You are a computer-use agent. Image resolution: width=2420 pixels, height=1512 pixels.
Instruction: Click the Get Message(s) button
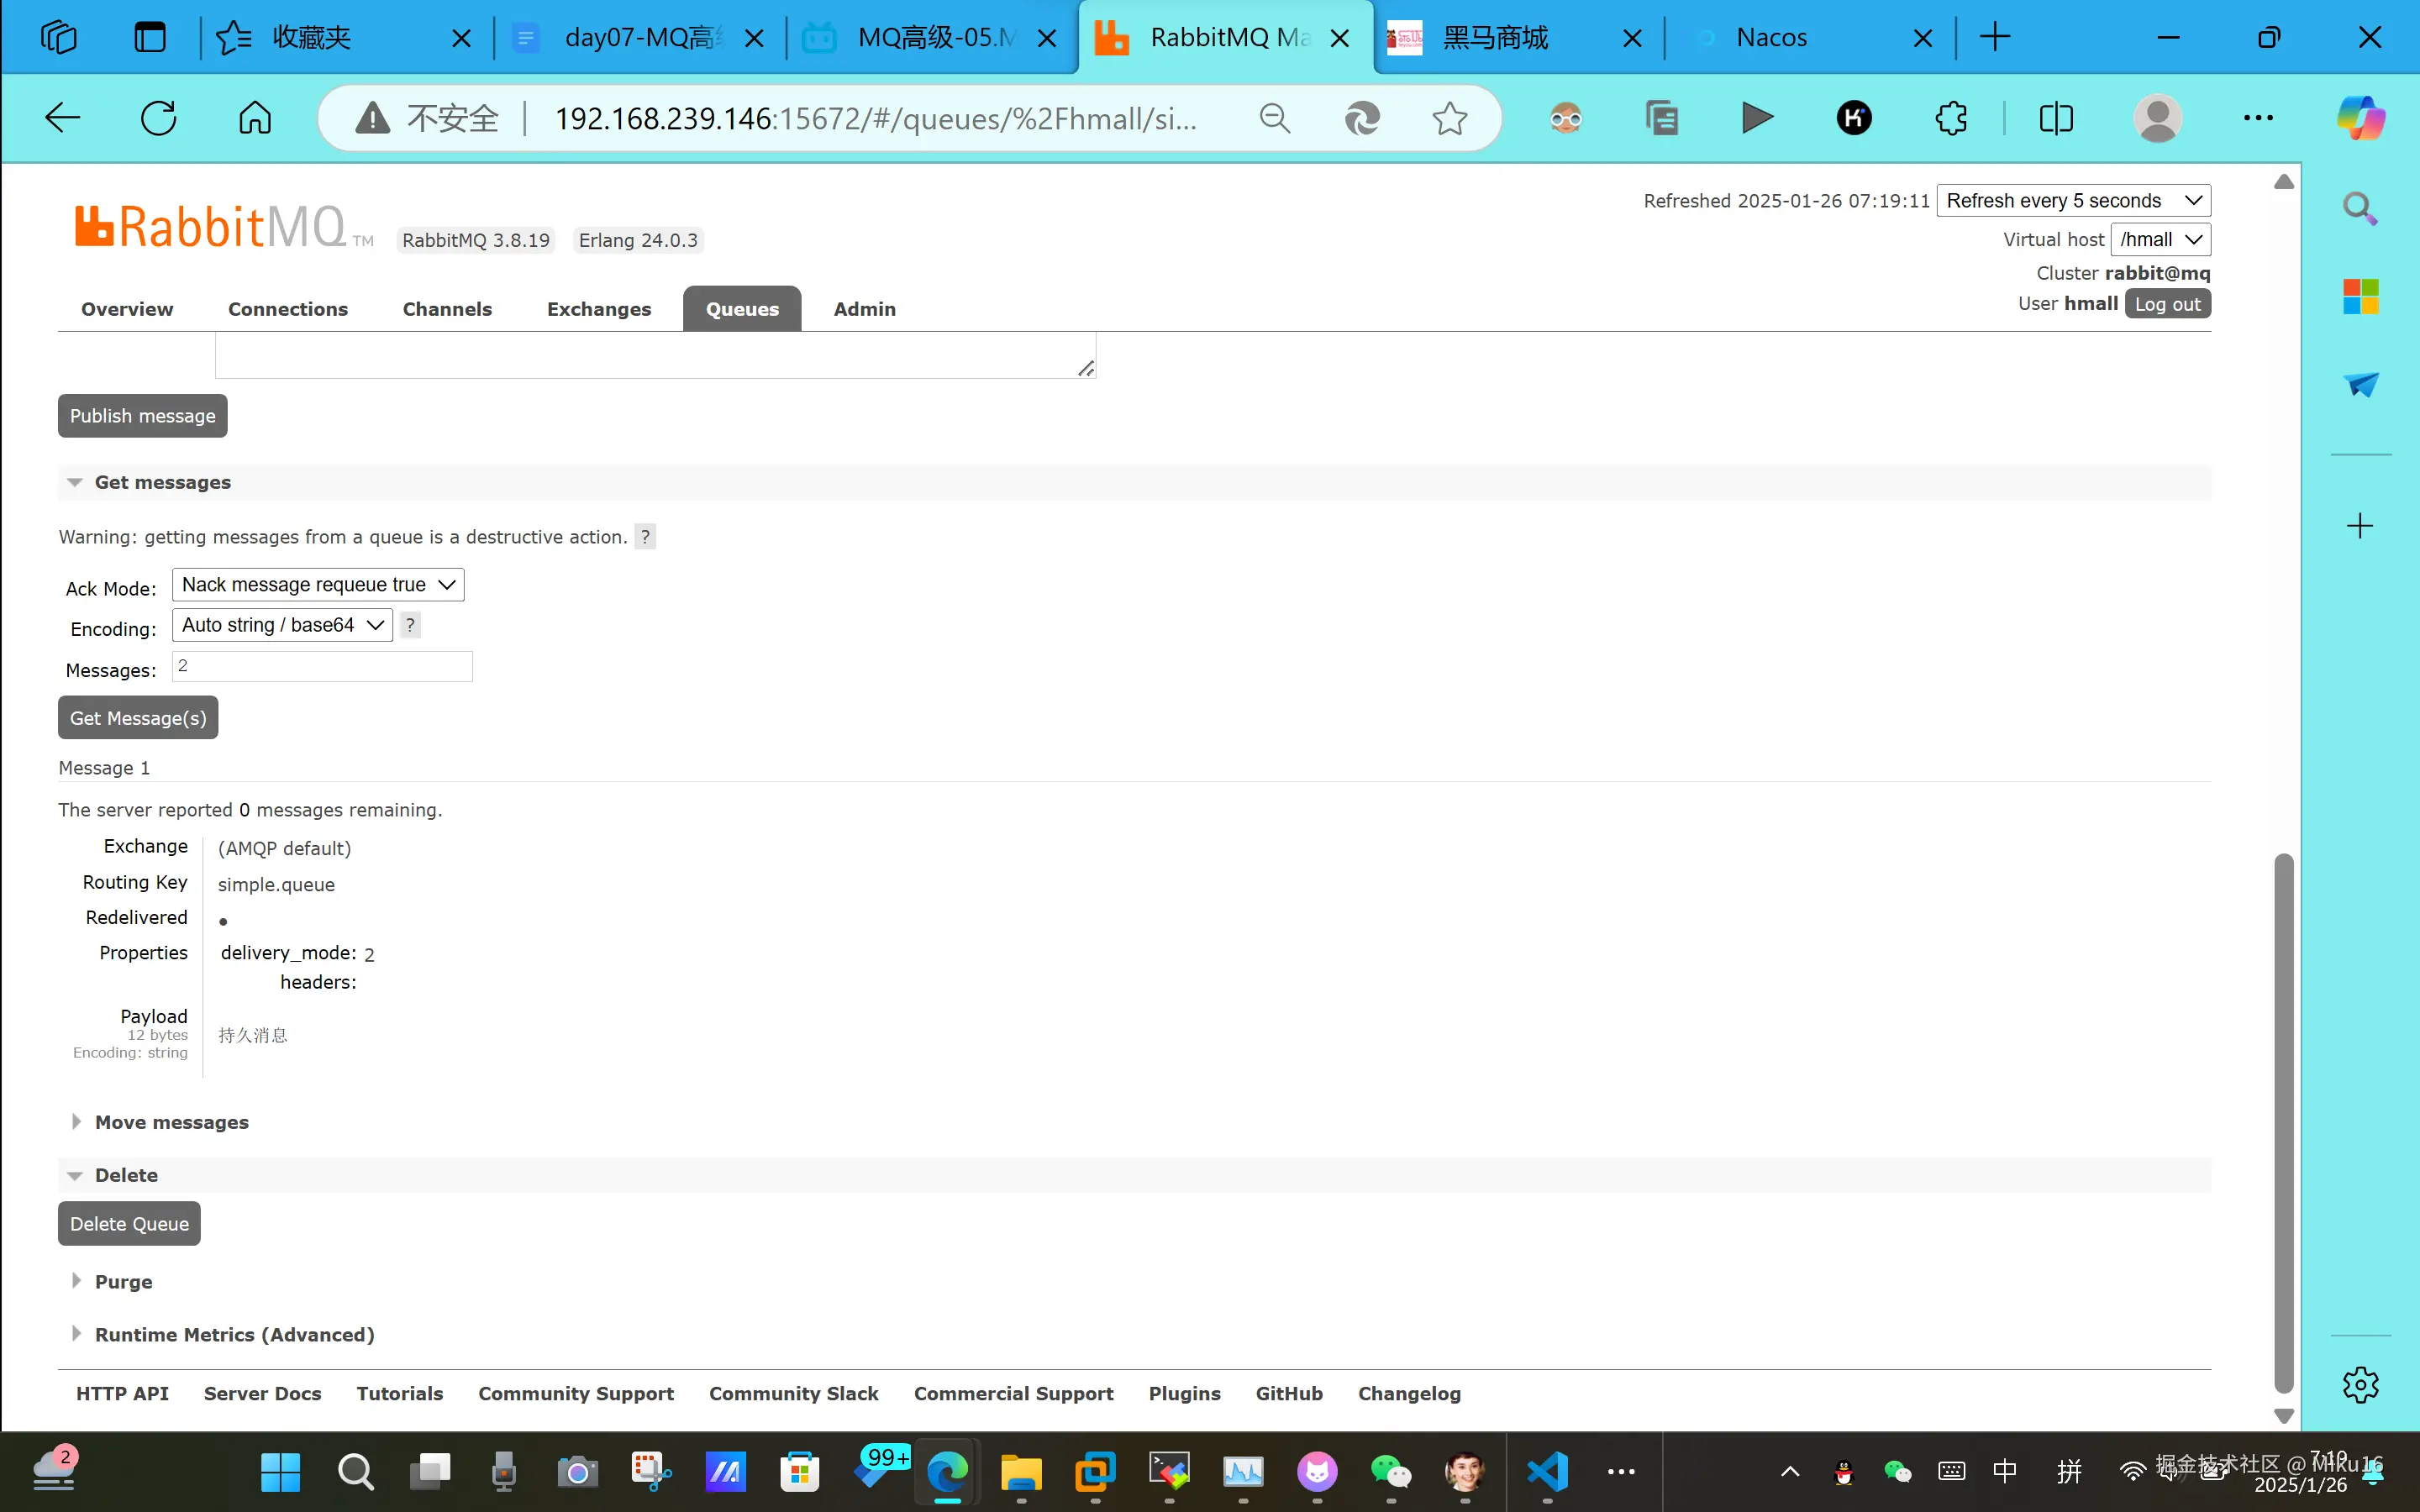pyautogui.click(x=138, y=718)
